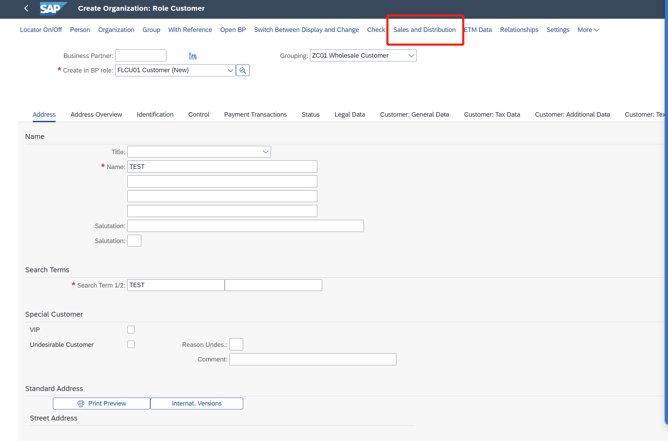Screen dimensions: 668x441
Task: Expand the More menu in toolbar
Action: (588, 30)
